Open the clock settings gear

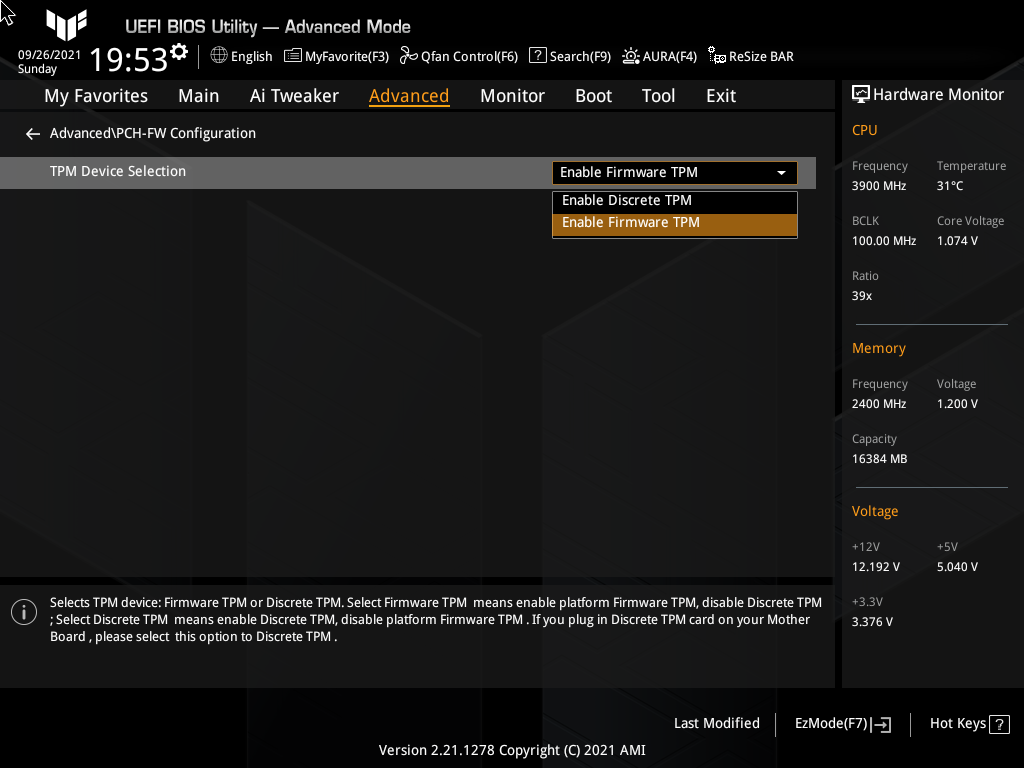coord(177,49)
